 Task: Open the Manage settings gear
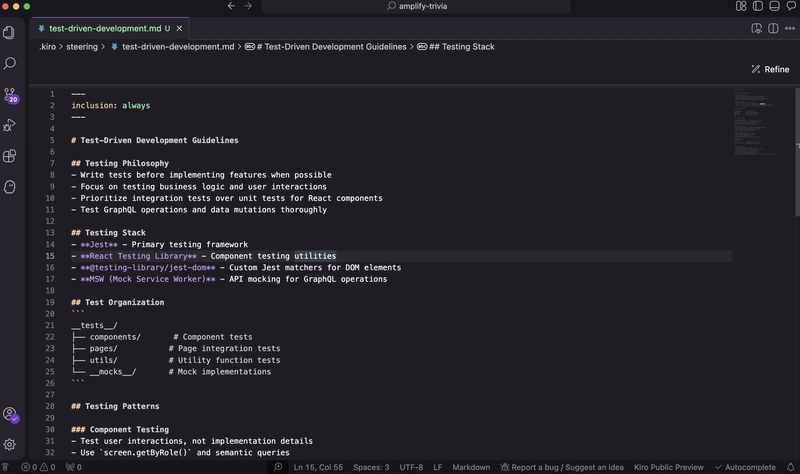coord(9,445)
